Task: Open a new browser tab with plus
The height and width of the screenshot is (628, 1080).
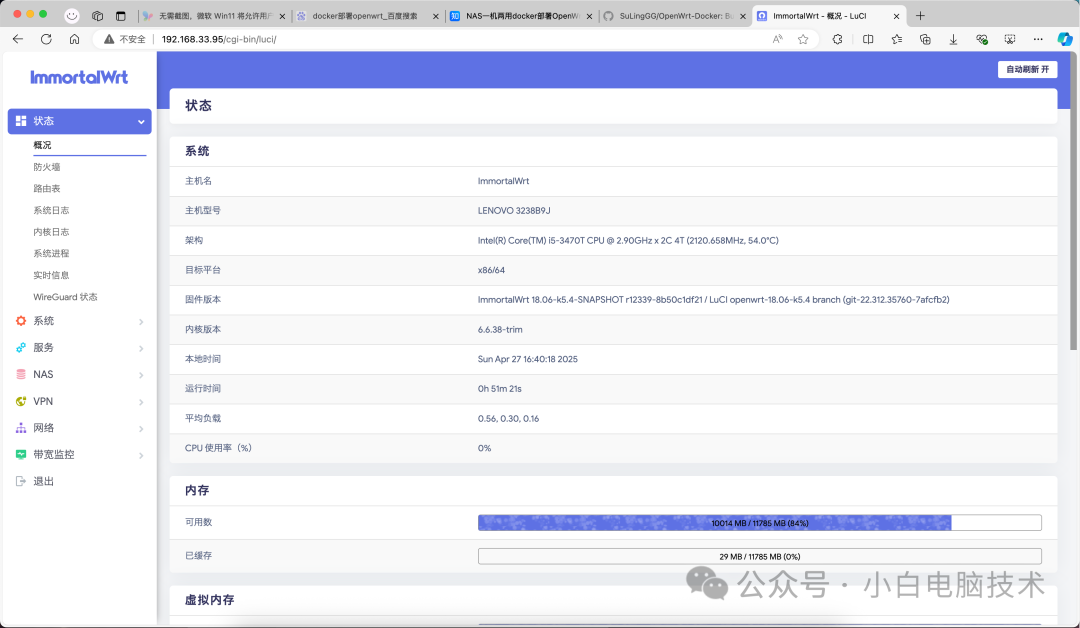Action: (920, 16)
